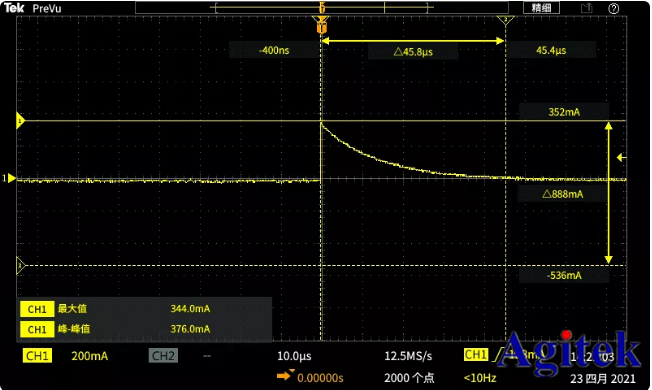Click the channel 1 ground reference arrow
Screen dimensions: 652x390
click(x=9, y=178)
